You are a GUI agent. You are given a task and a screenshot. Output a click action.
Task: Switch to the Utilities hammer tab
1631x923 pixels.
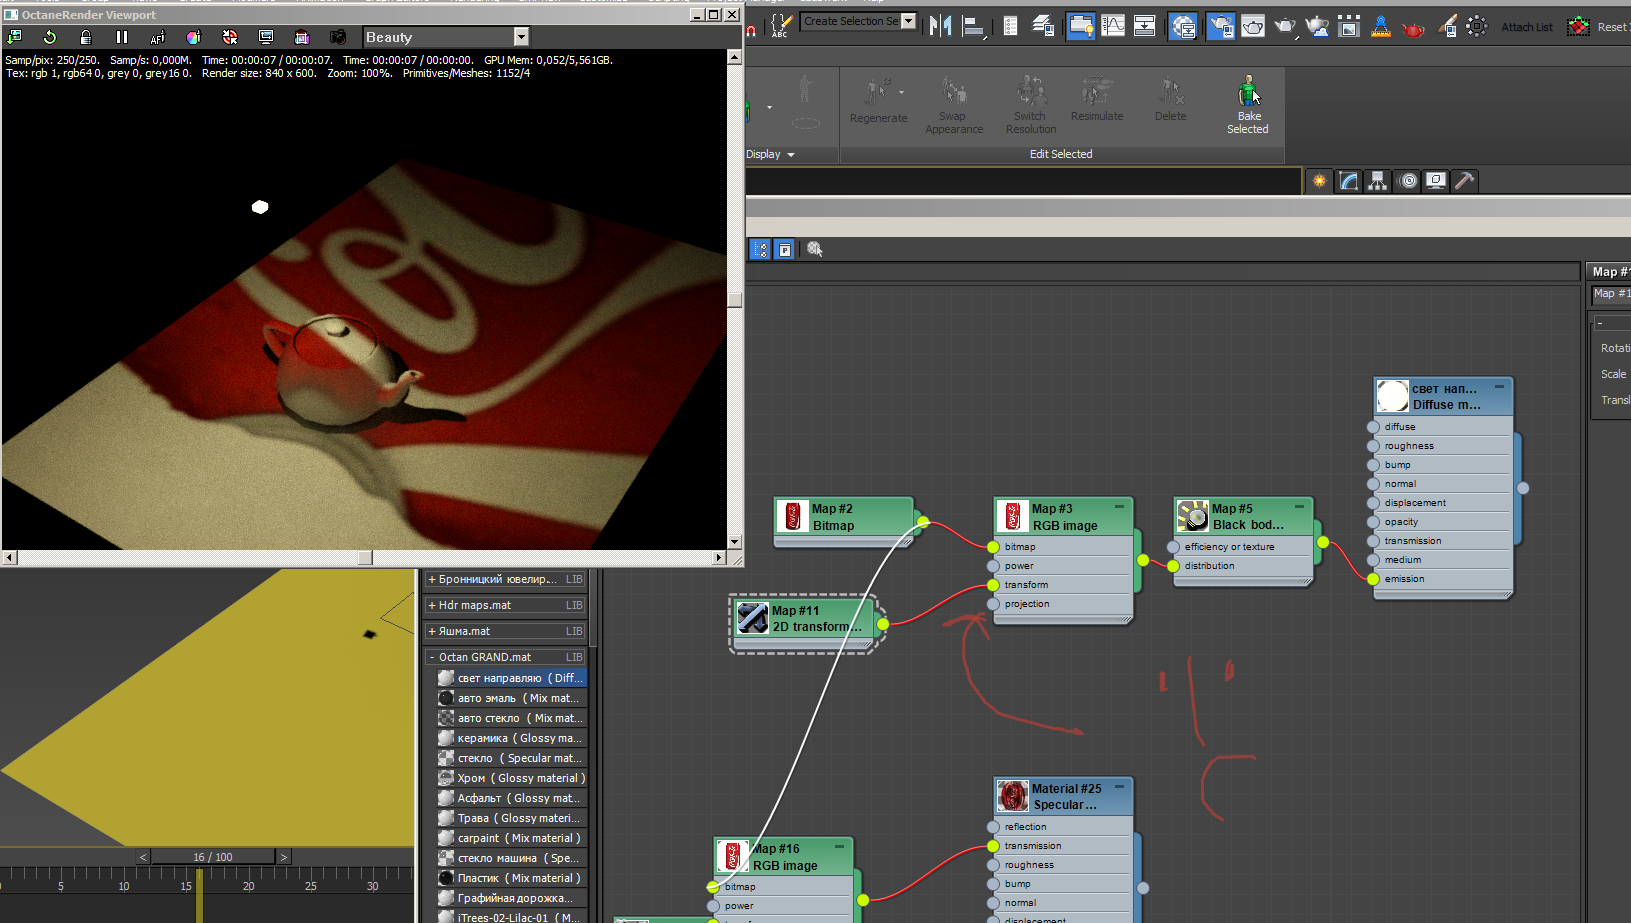tap(1464, 181)
